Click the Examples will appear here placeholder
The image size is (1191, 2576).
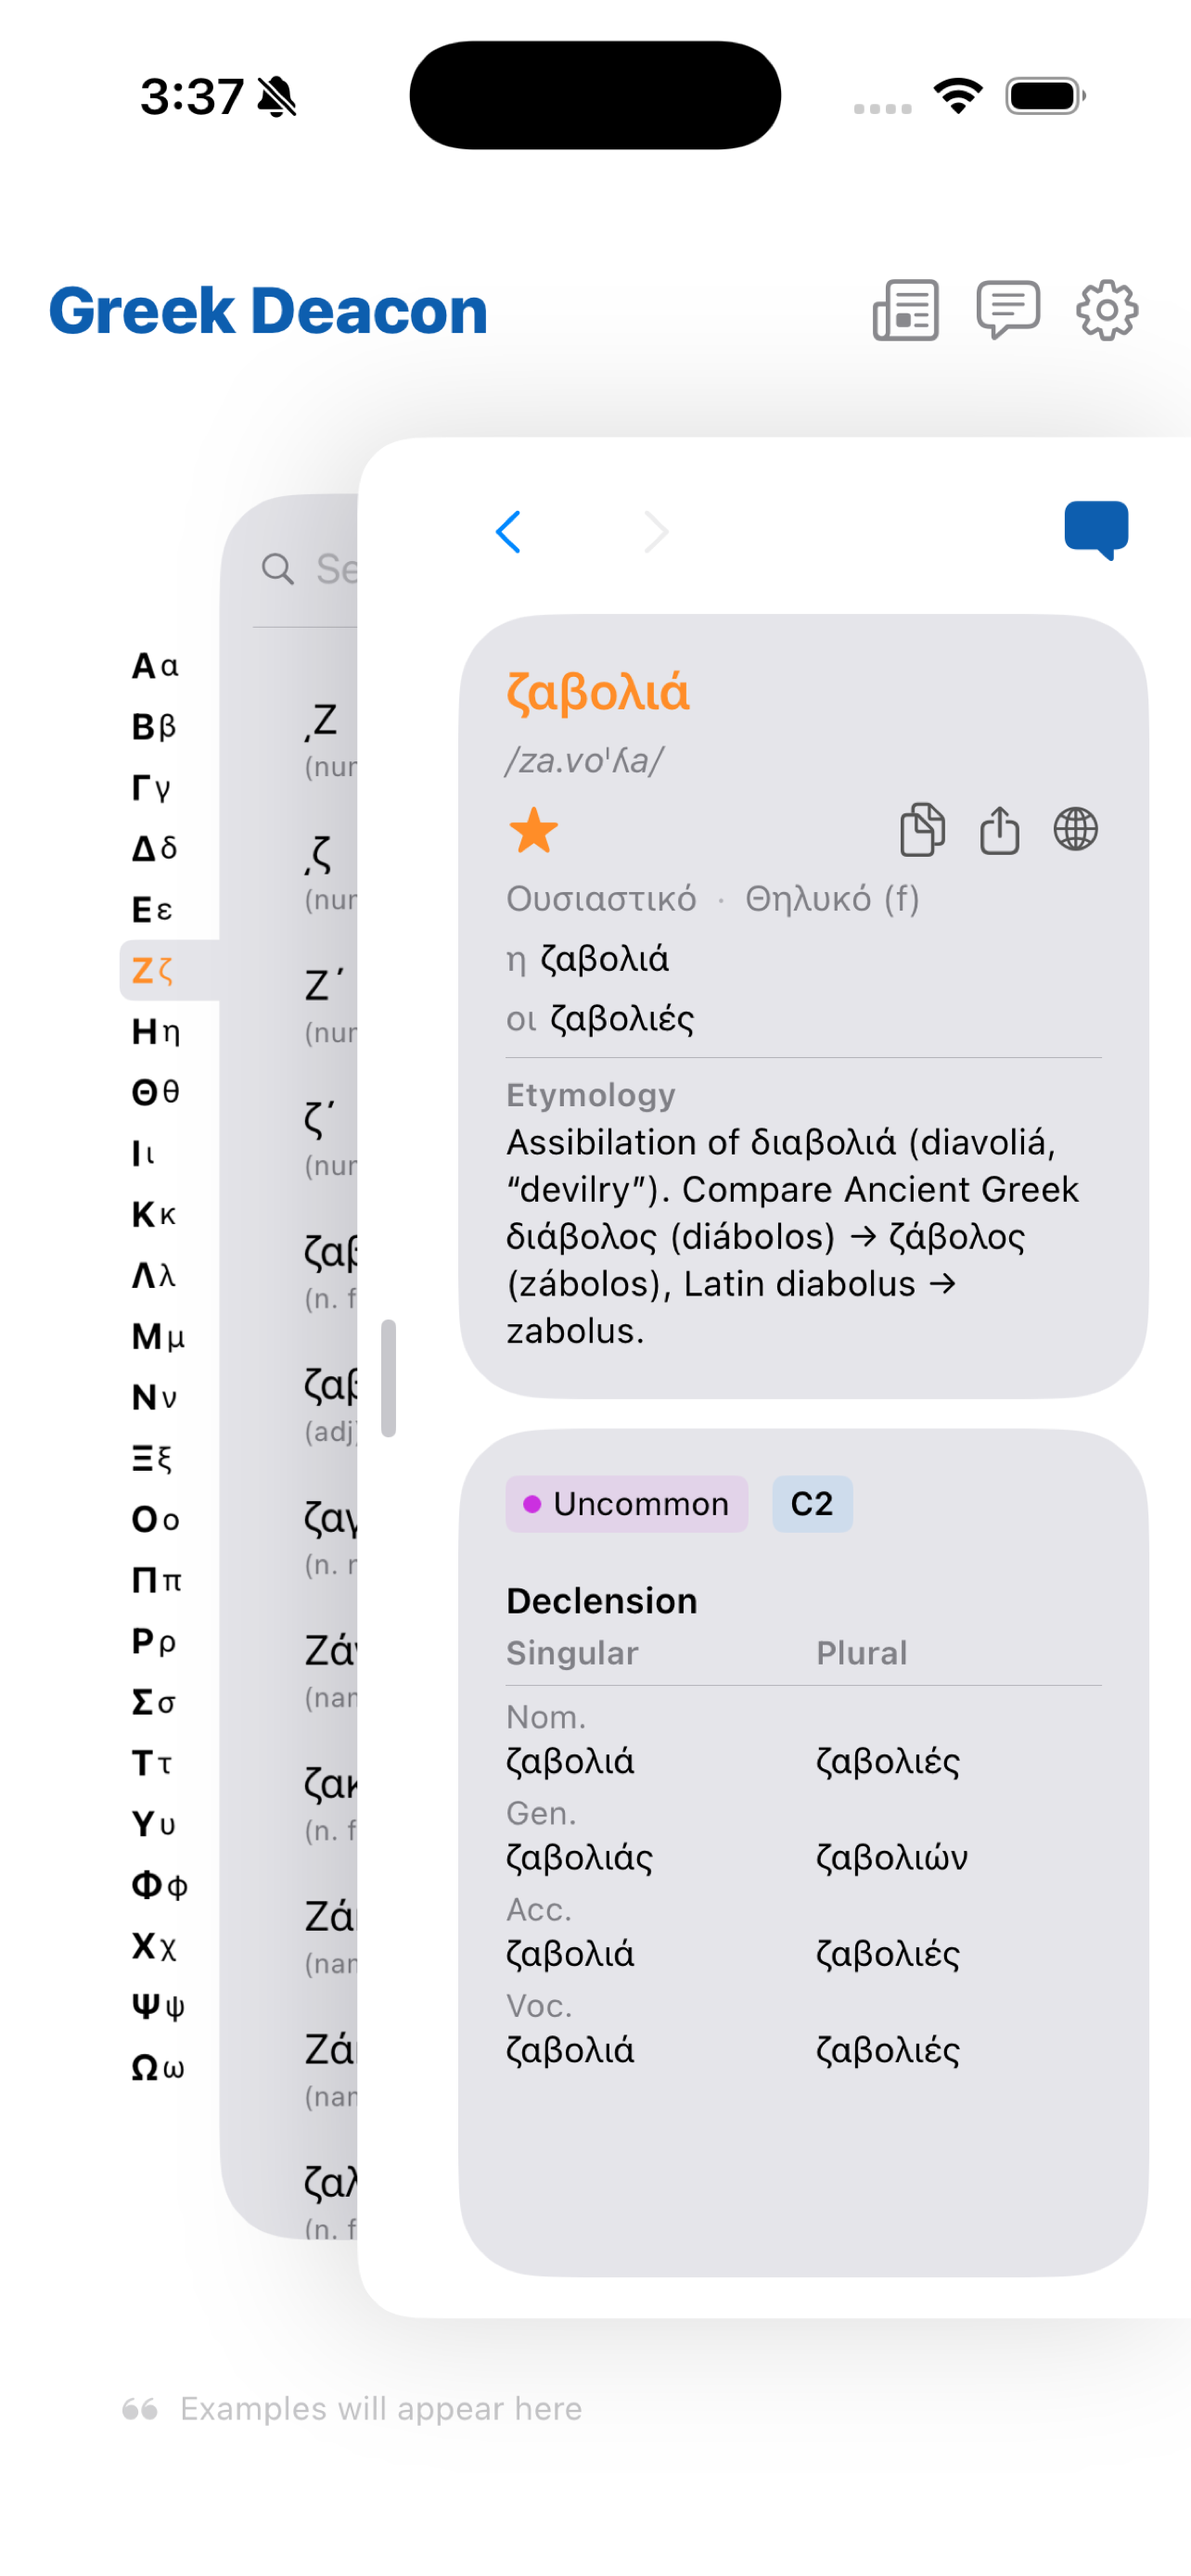point(380,2408)
